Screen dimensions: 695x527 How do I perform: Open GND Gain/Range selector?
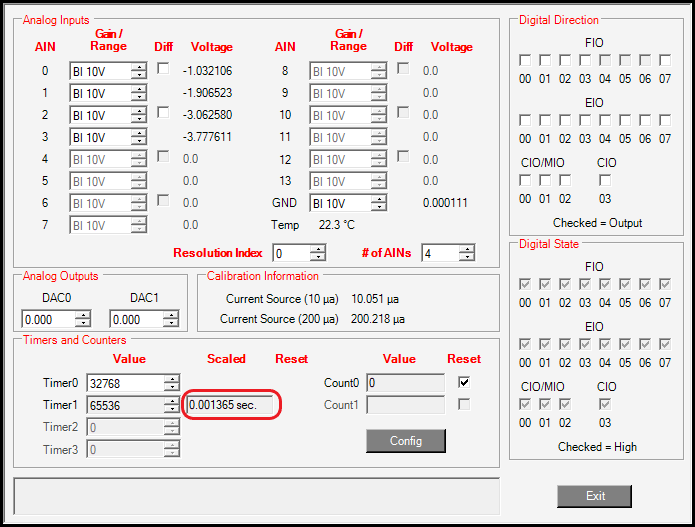click(378, 203)
